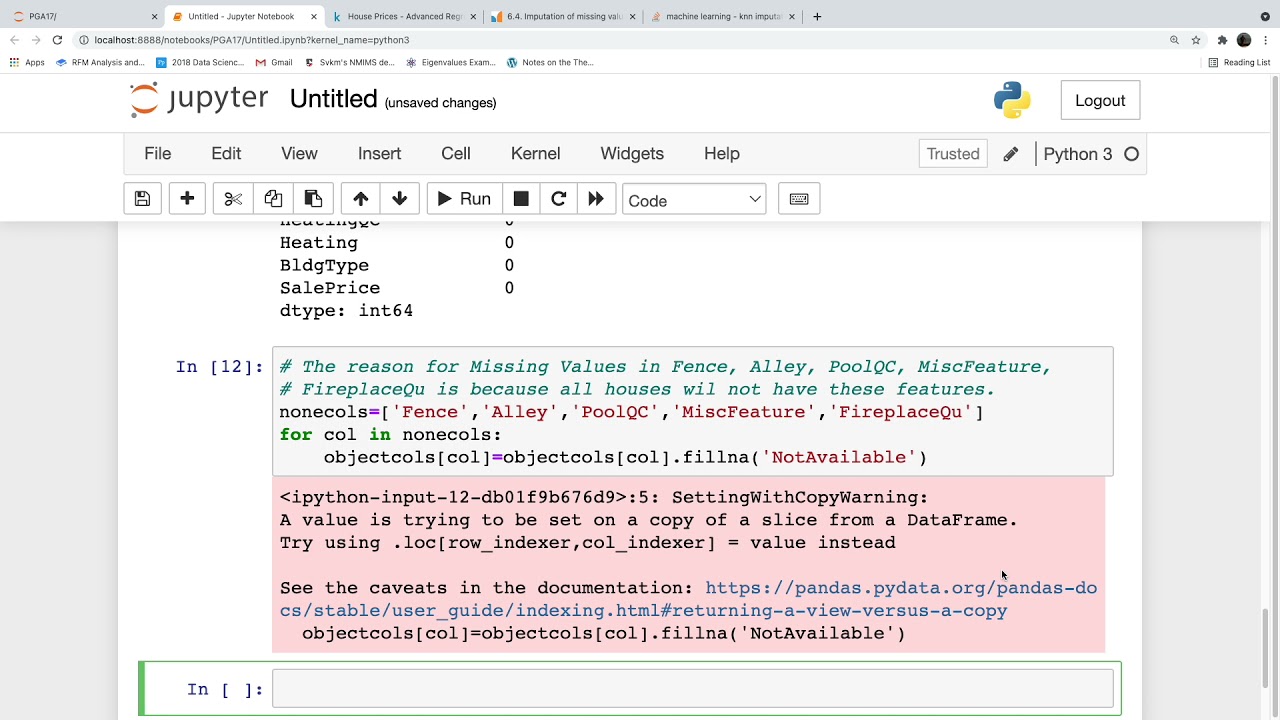Screen dimensions: 1280x720
Task: Open the cell type Code dropdown
Action: pos(694,200)
